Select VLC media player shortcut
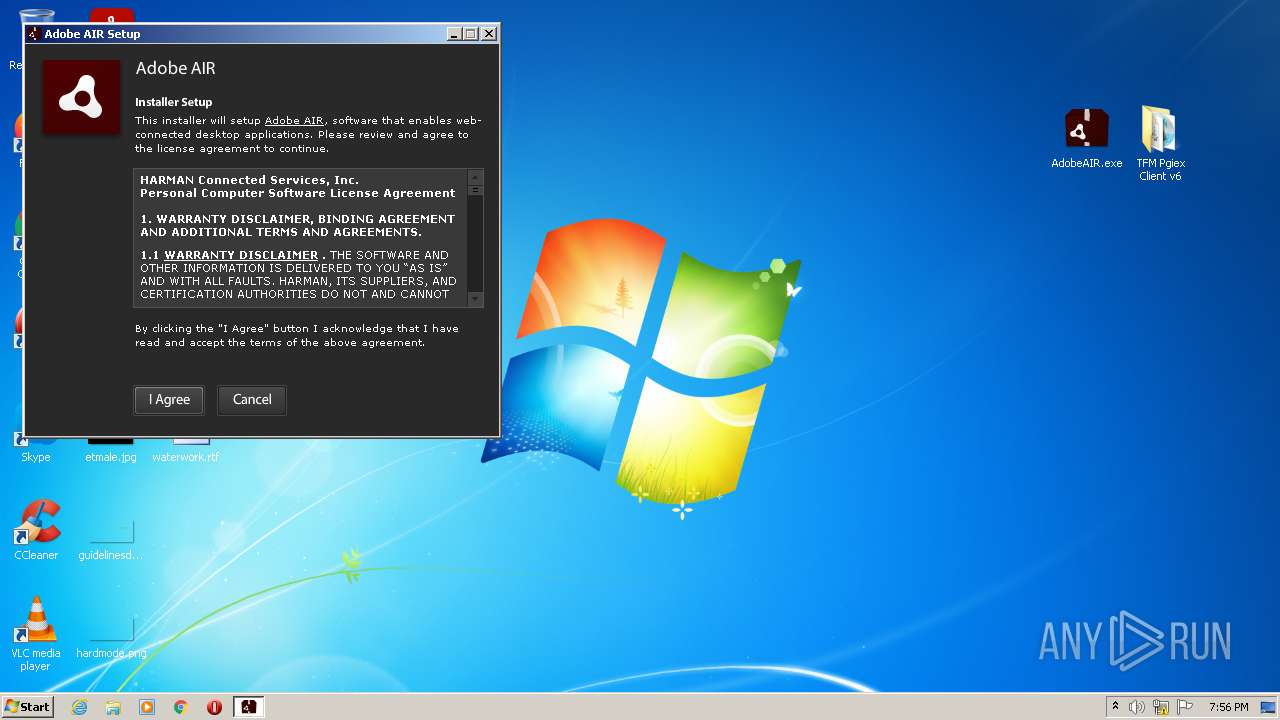 tap(36, 634)
